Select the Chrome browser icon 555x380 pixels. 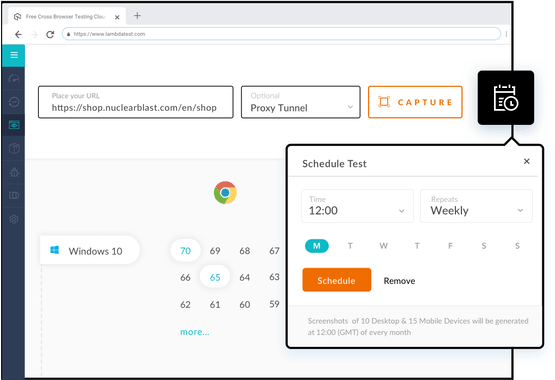tap(225, 192)
